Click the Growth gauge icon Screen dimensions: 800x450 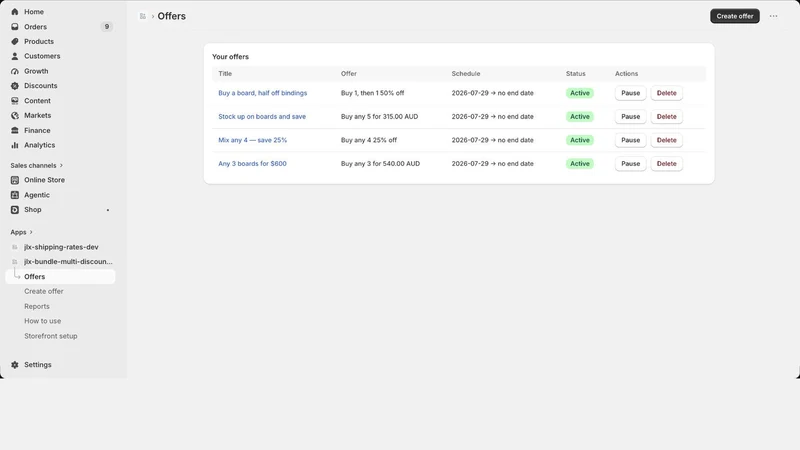[15, 71]
